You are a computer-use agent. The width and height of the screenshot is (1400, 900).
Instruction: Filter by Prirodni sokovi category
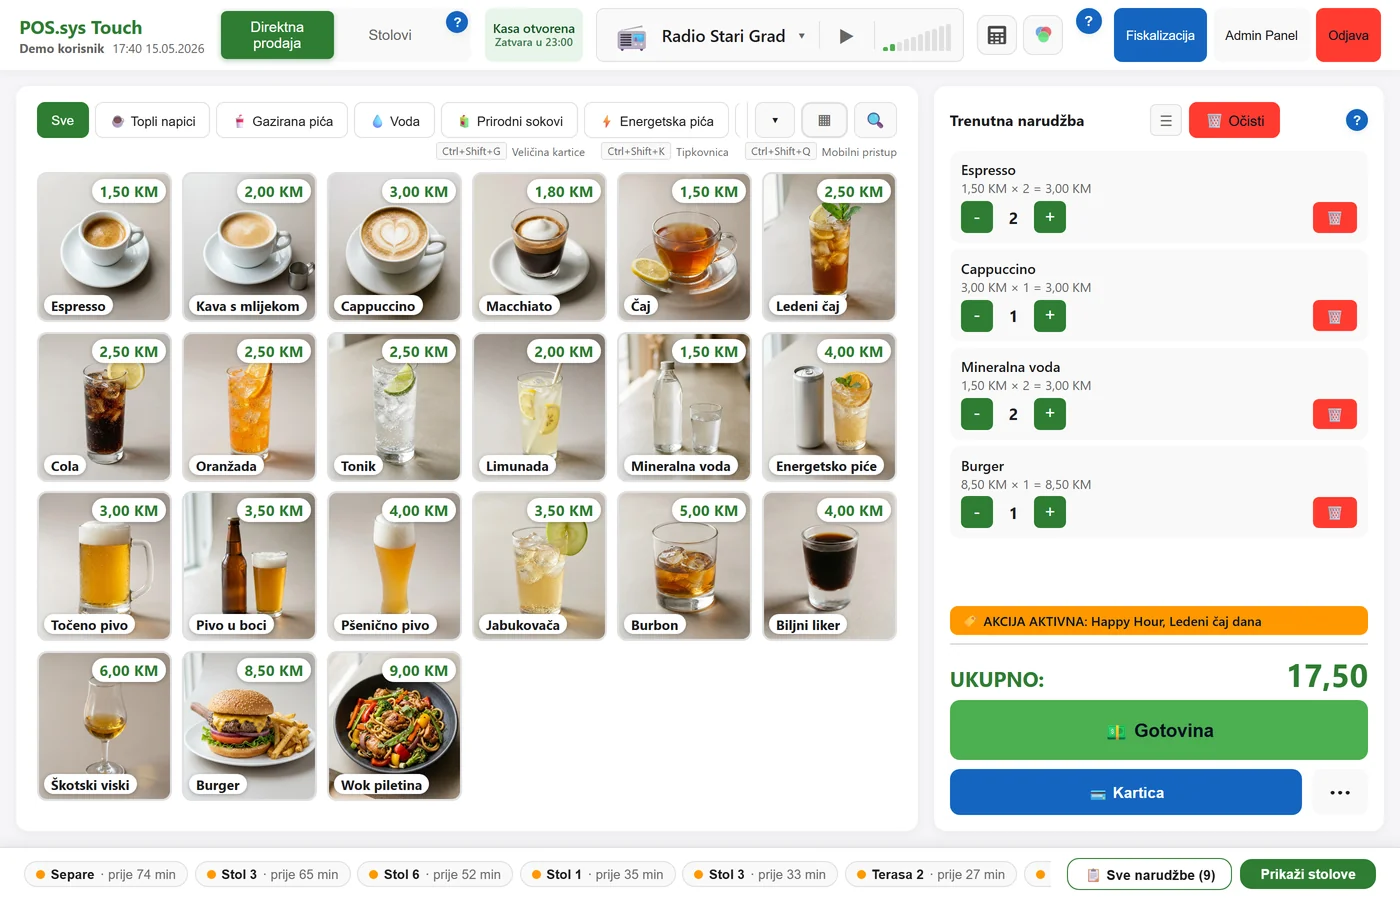pyautogui.click(x=510, y=121)
